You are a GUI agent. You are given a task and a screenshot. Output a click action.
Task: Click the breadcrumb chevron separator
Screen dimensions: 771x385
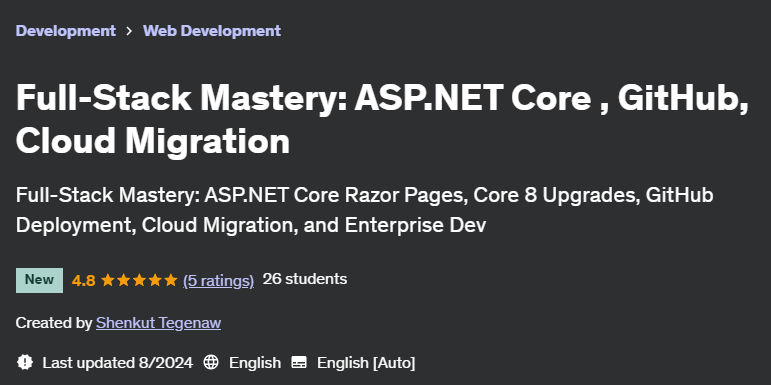129,31
